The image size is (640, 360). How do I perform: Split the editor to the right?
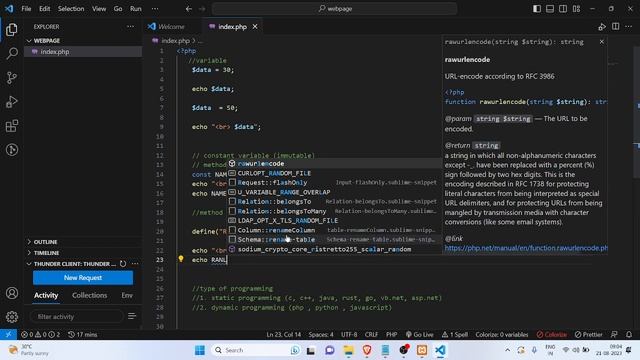pyautogui.click(x=615, y=27)
